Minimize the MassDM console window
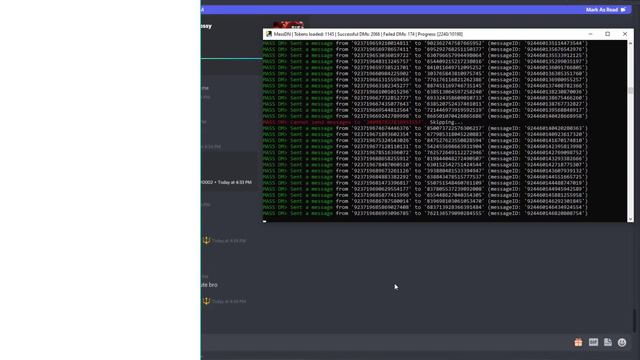Viewport: 640px width, 360px height. coord(590,34)
